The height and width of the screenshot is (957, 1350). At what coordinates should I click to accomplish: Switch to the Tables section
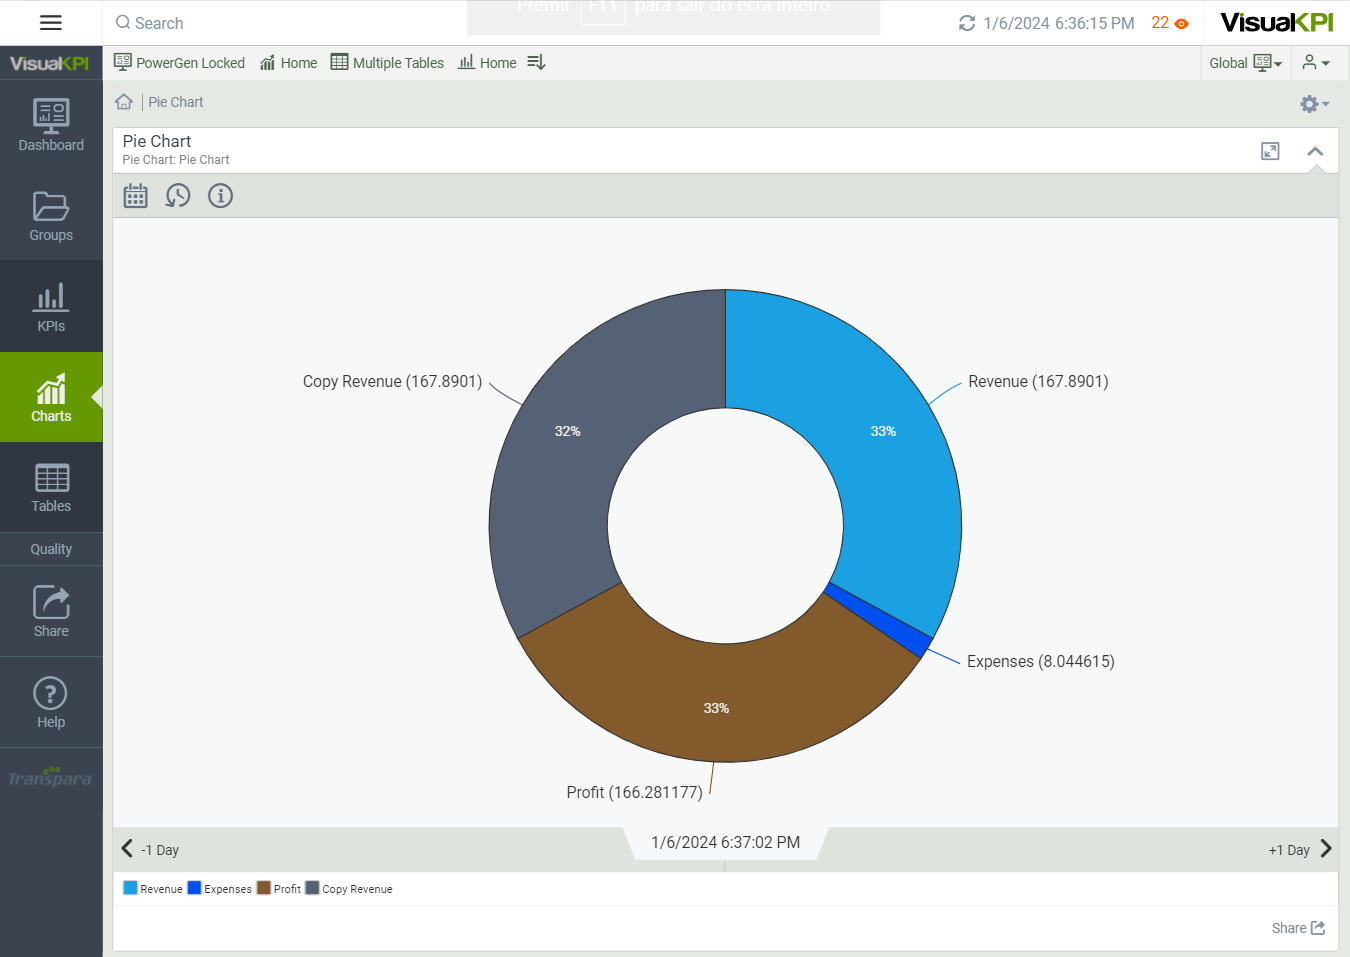(x=51, y=487)
